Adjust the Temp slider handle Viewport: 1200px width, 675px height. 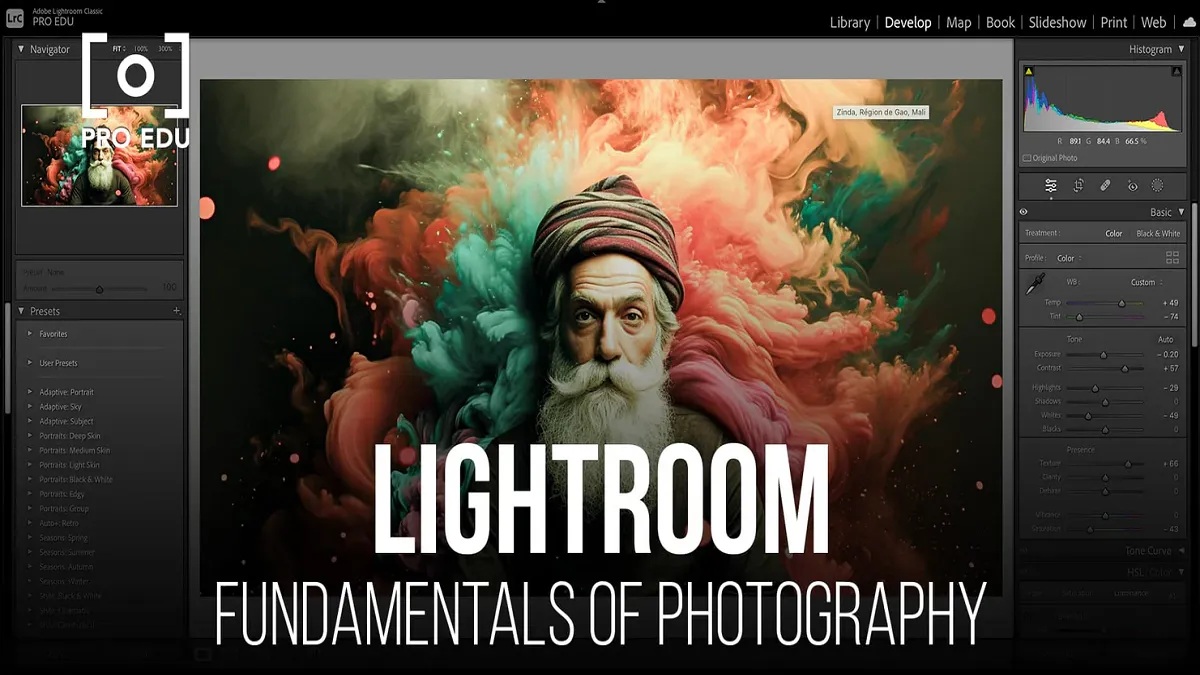(1121, 303)
